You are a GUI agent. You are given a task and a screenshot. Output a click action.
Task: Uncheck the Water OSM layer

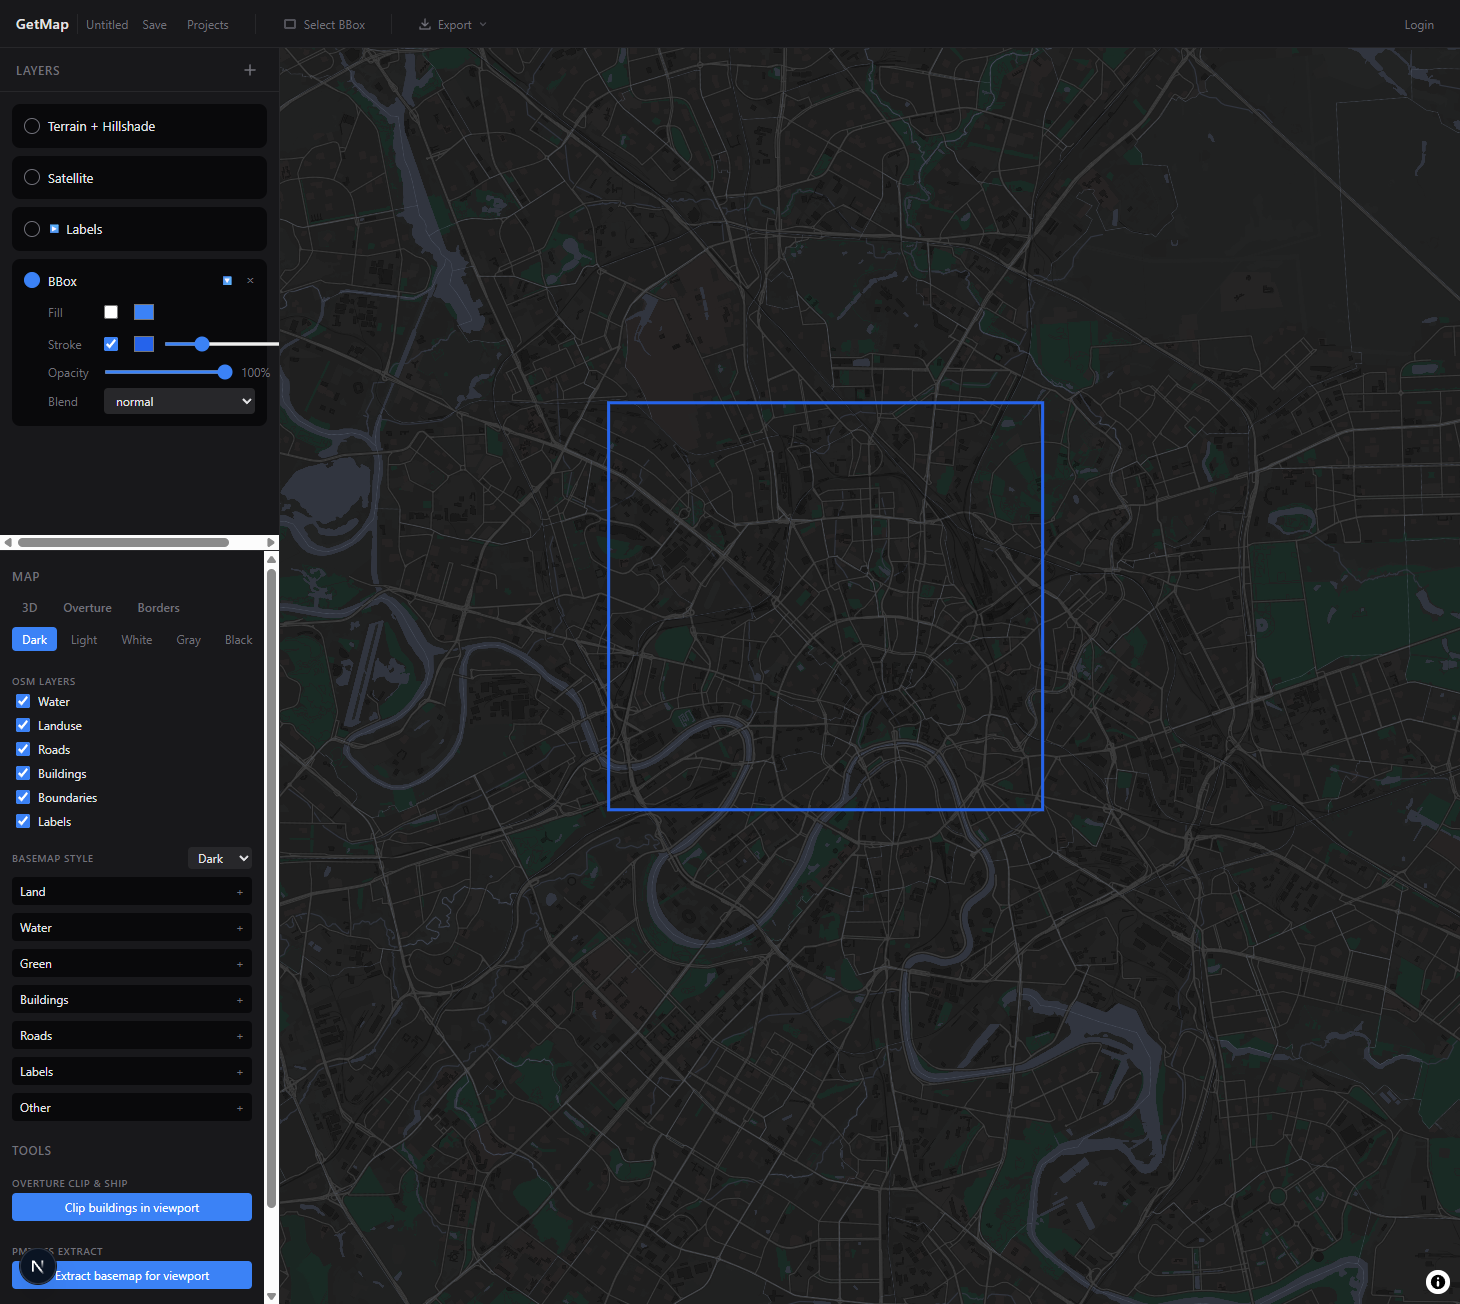[23, 701]
